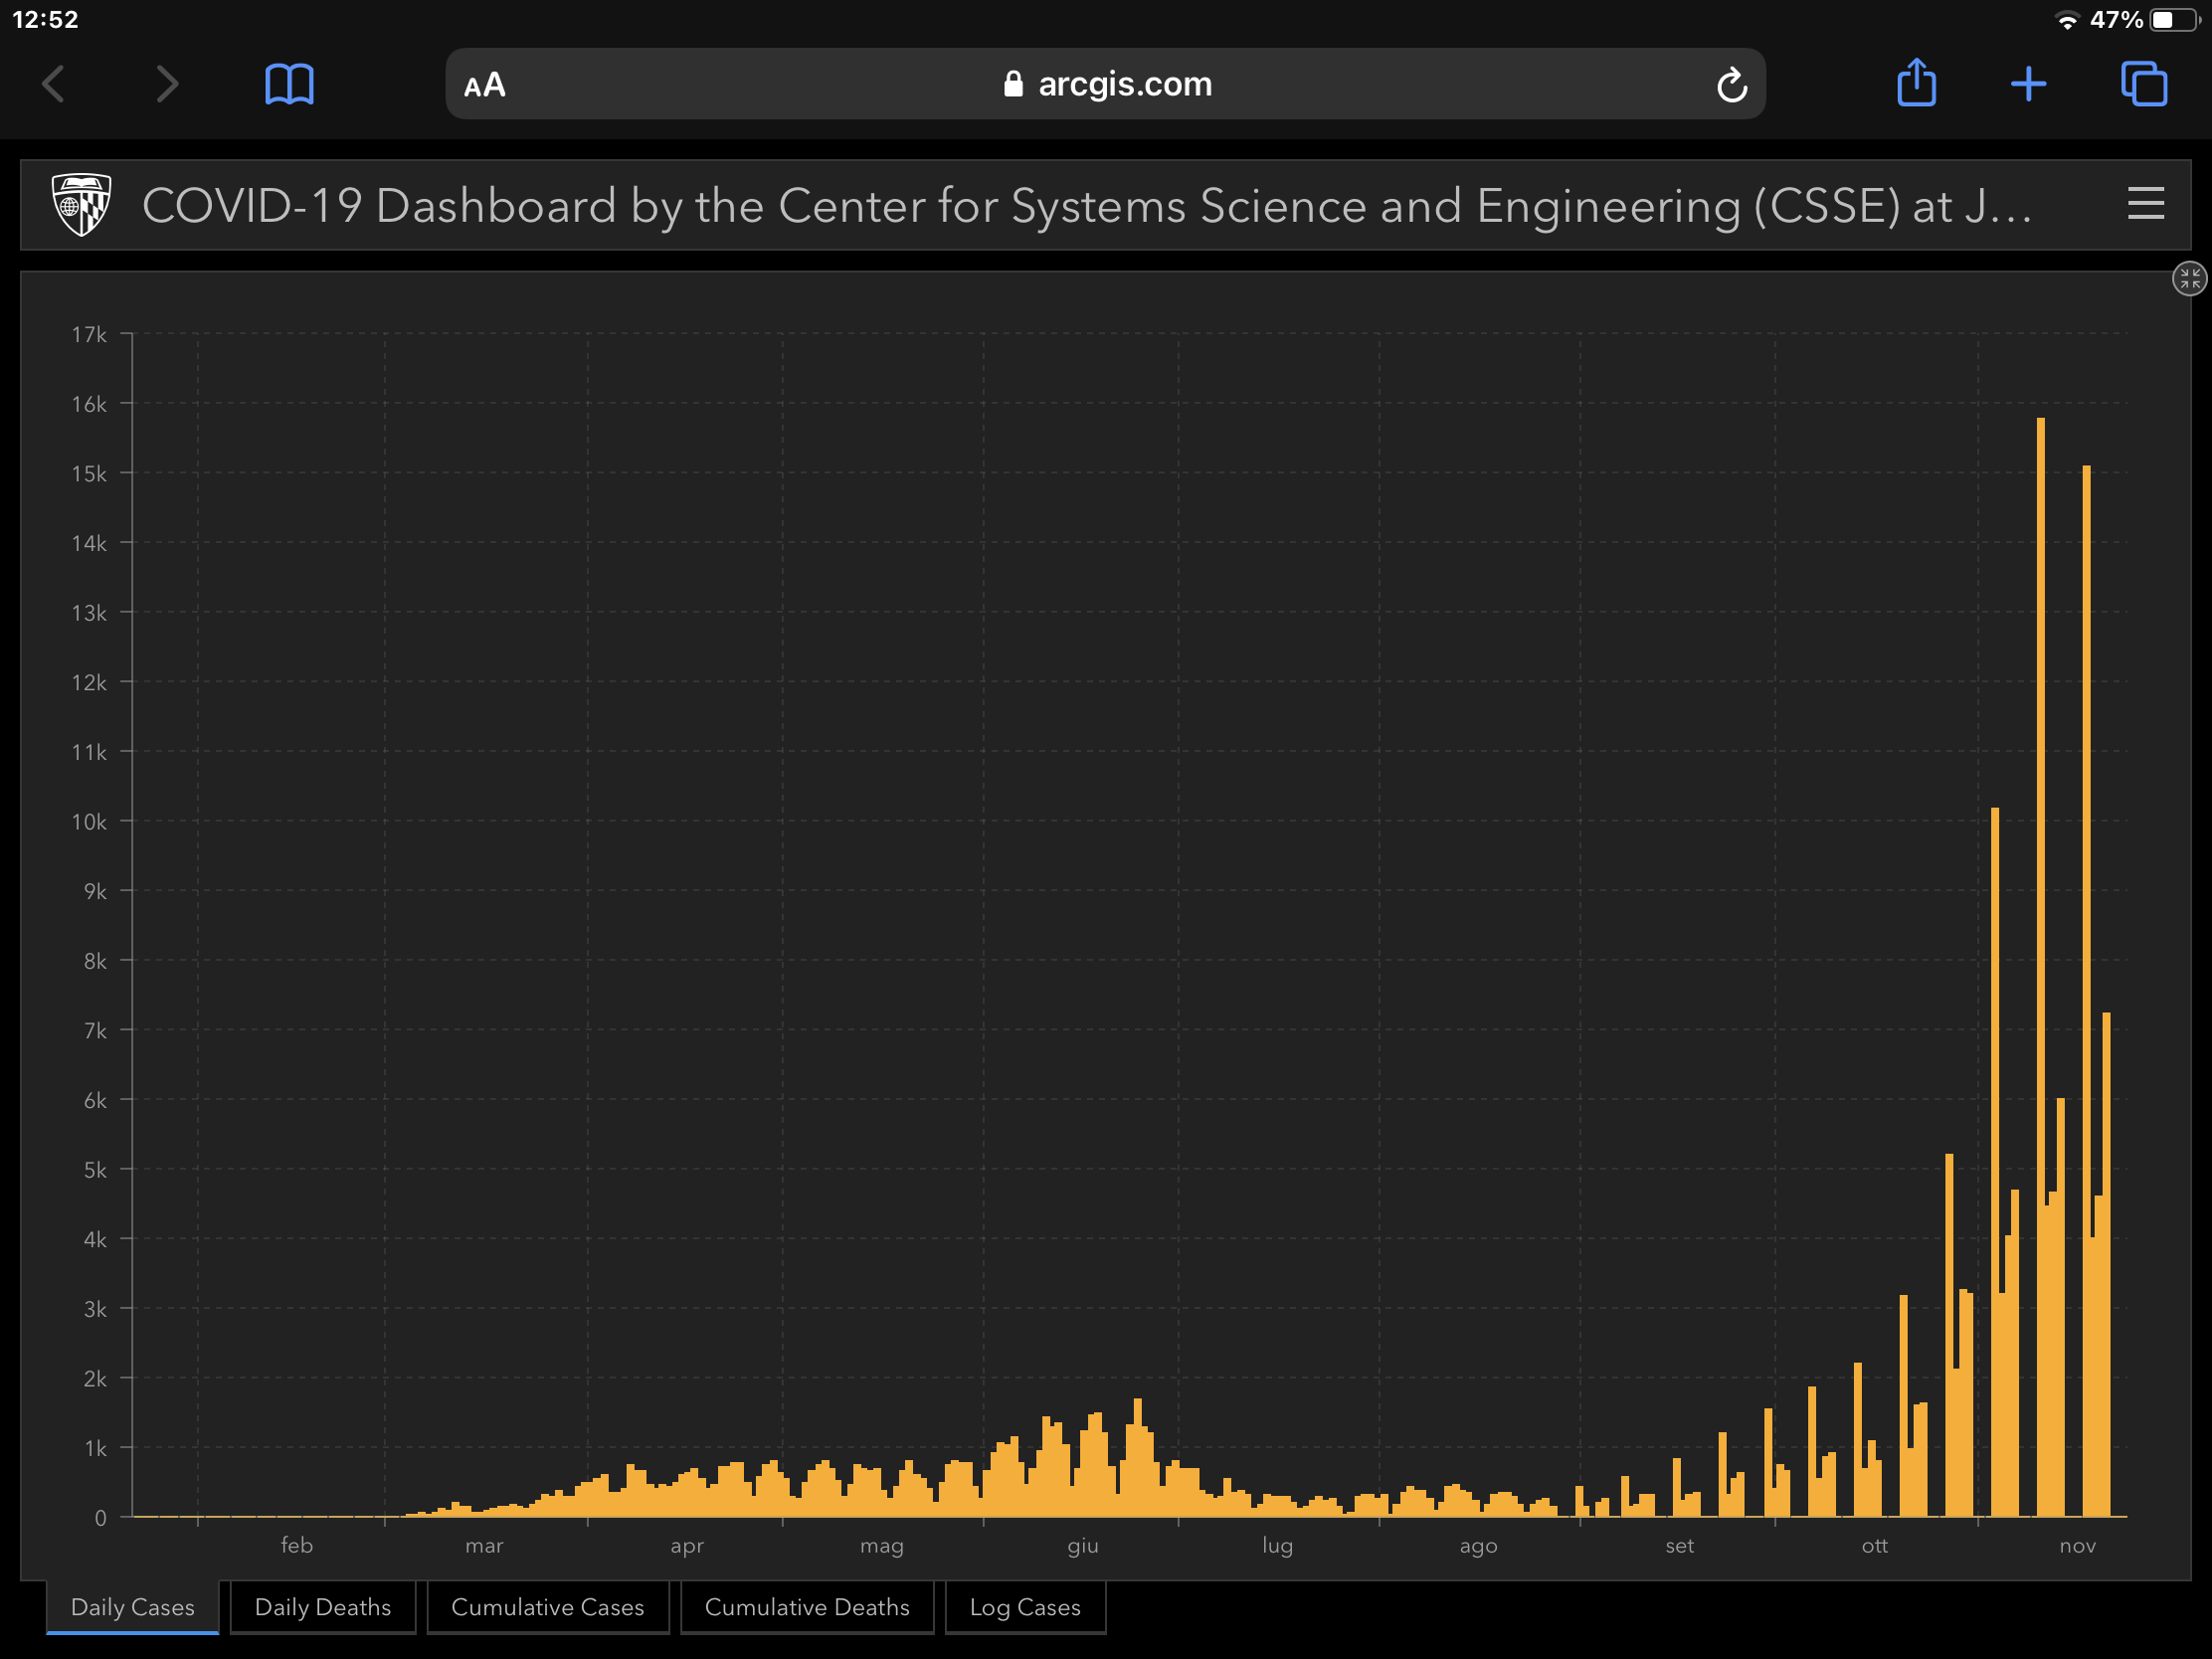
Task: Add a new tab with the plus icon
Action: pos(2028,84)
